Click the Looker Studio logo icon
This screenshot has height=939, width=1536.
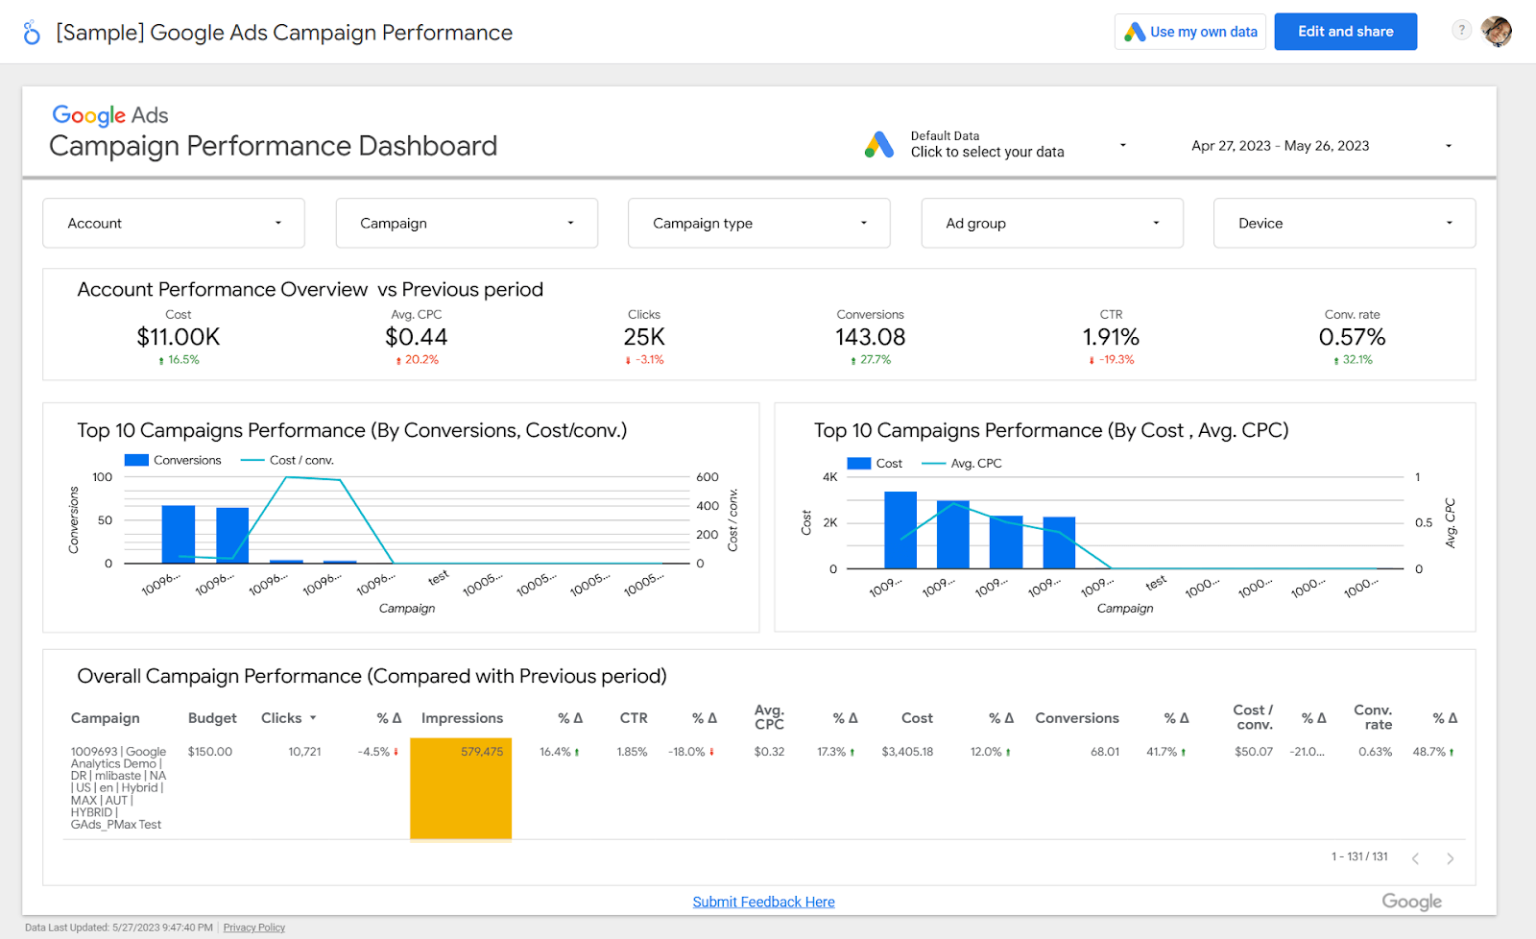31,31
